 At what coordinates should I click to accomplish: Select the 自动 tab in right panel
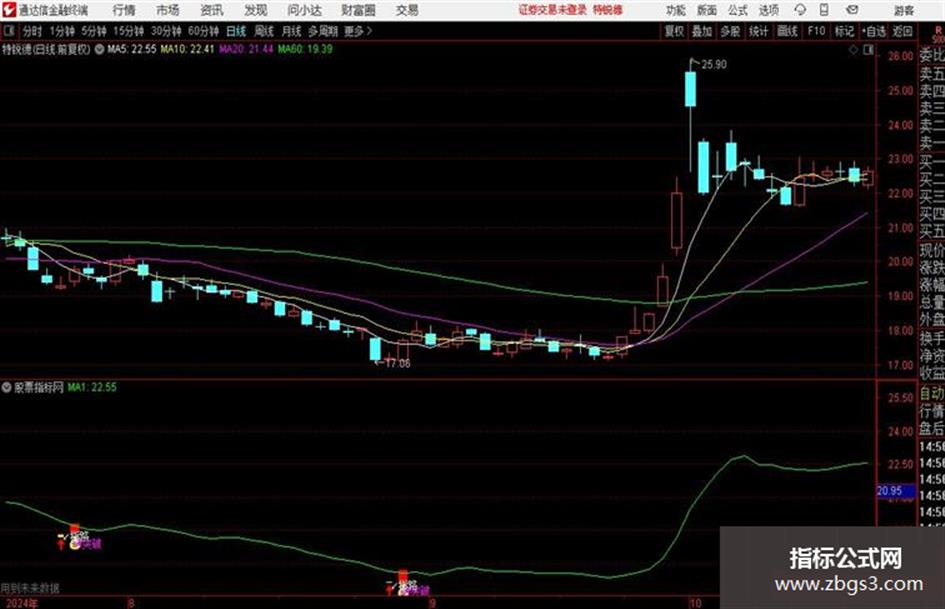tap(932, 393)
